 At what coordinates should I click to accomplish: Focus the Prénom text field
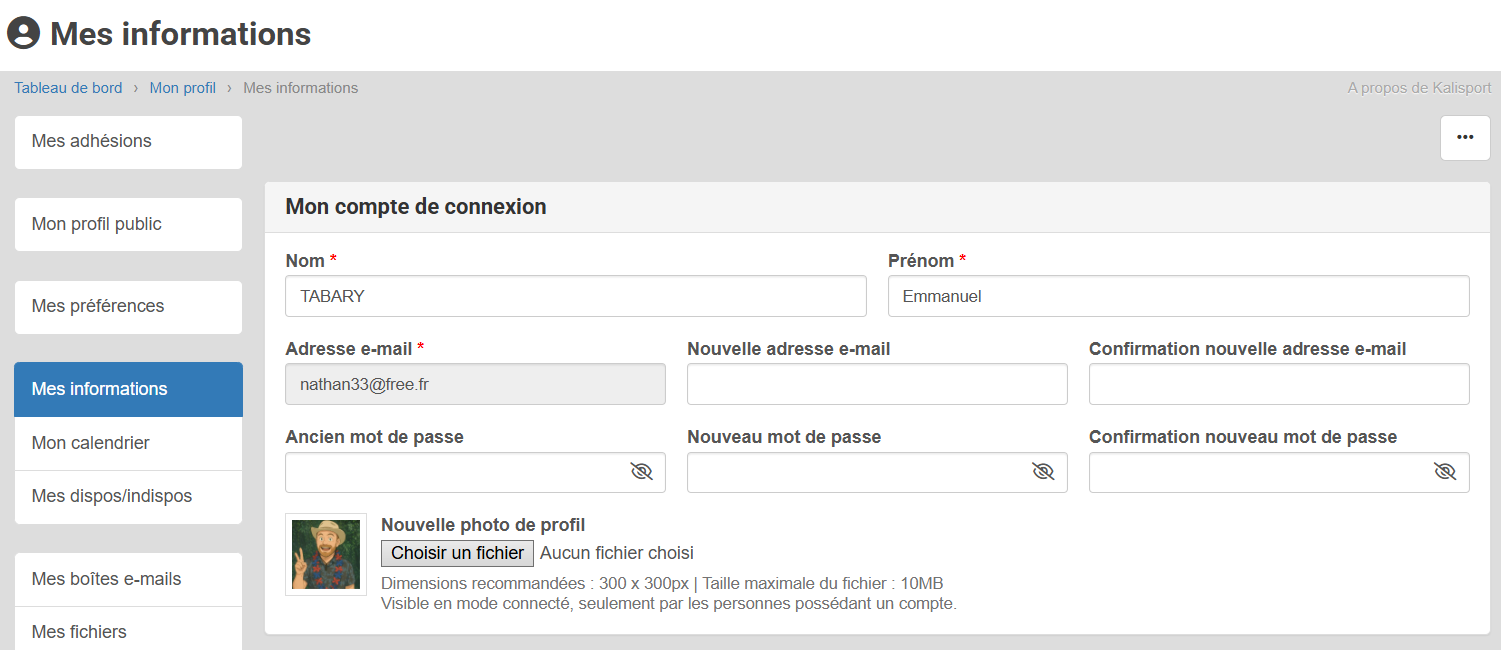[x=1178, y=296]
